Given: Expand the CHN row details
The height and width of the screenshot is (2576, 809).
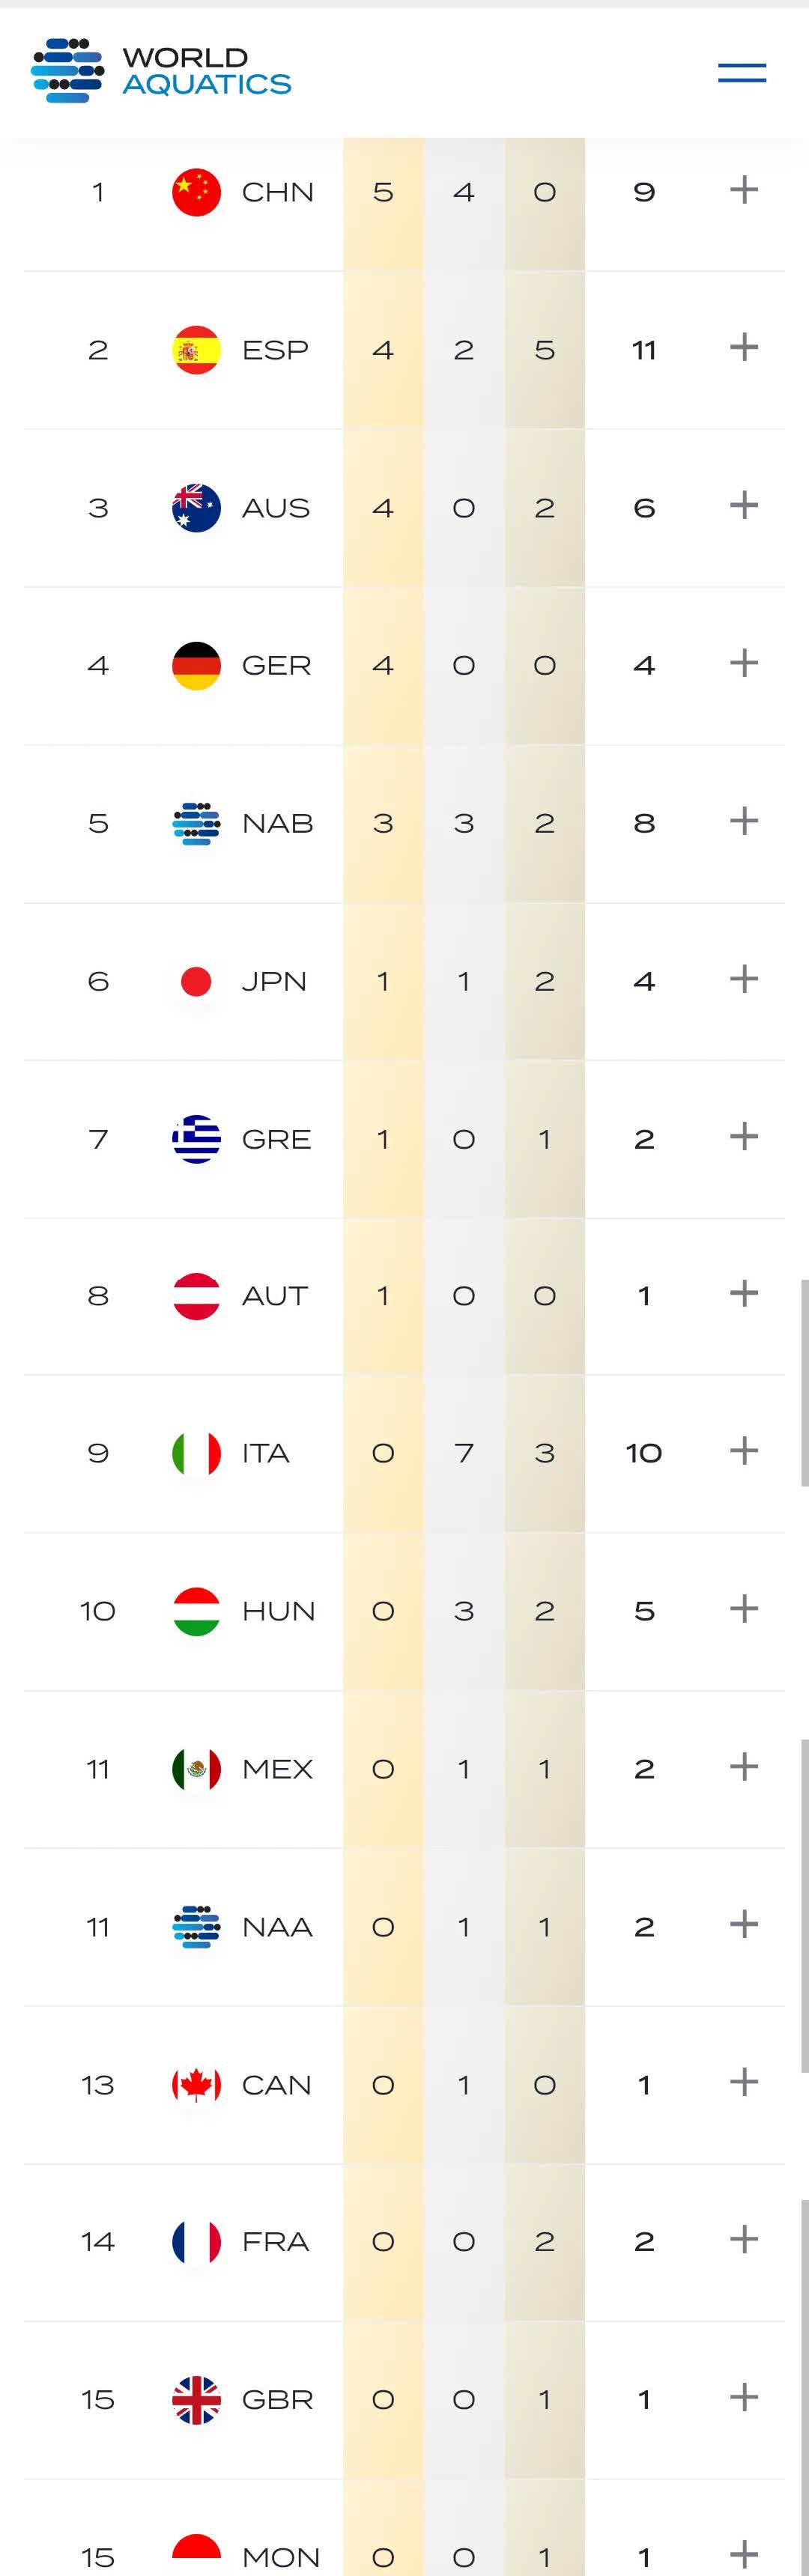Looking at the screenshot, I should pos(744,190).
